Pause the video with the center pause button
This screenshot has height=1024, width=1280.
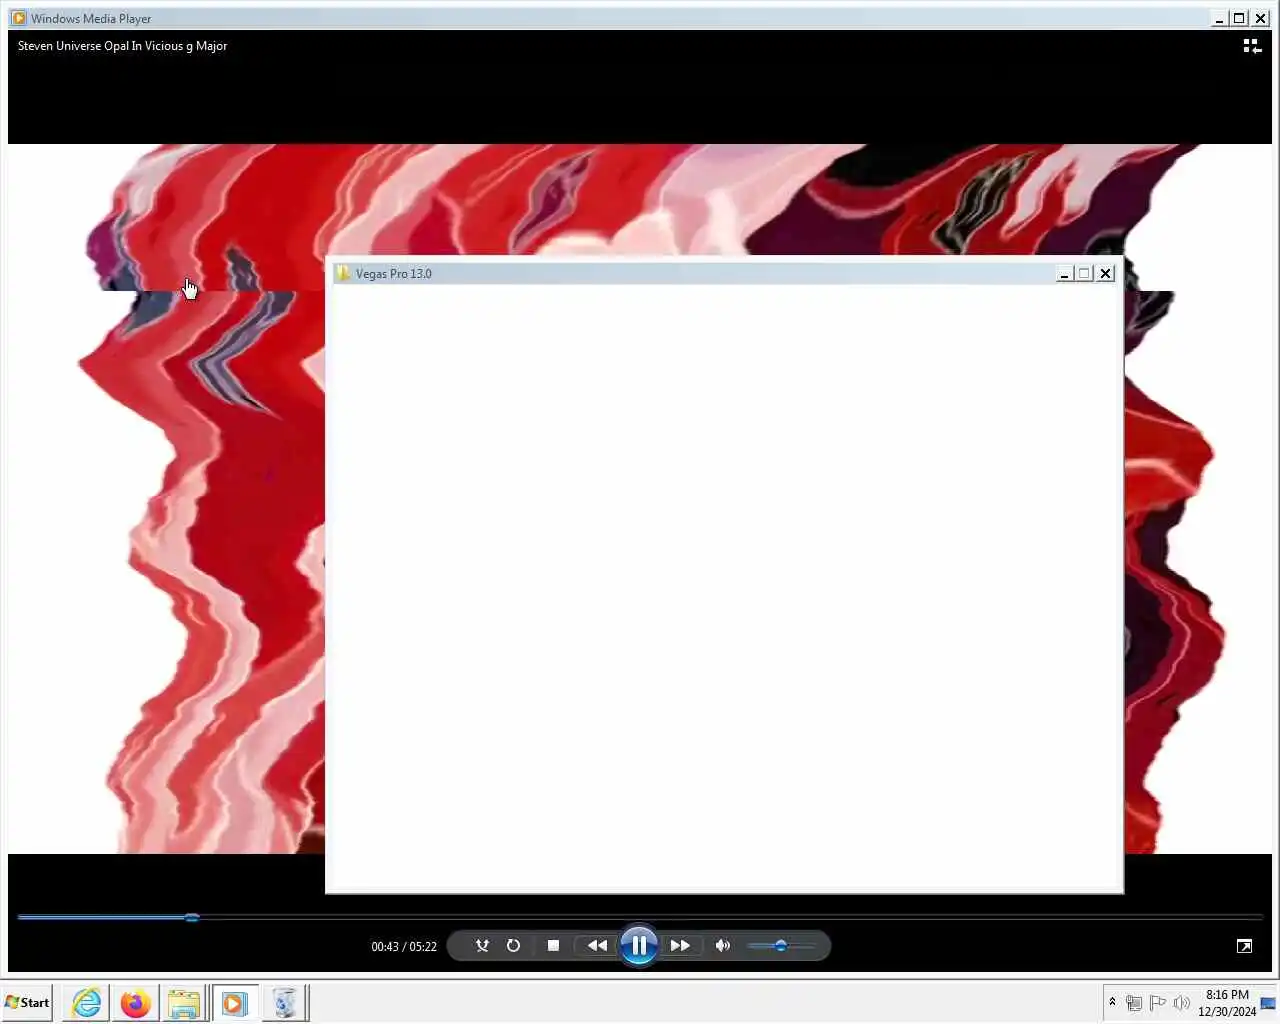pyautogui.click(x=638, y=945)
